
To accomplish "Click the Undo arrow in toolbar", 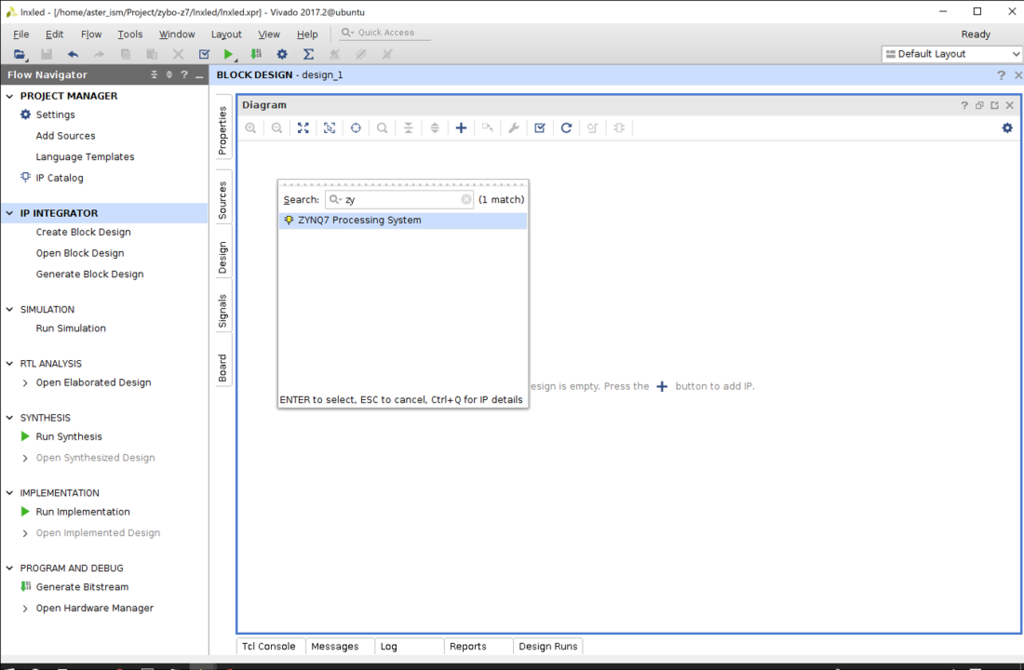I will [x=72, y=54].
